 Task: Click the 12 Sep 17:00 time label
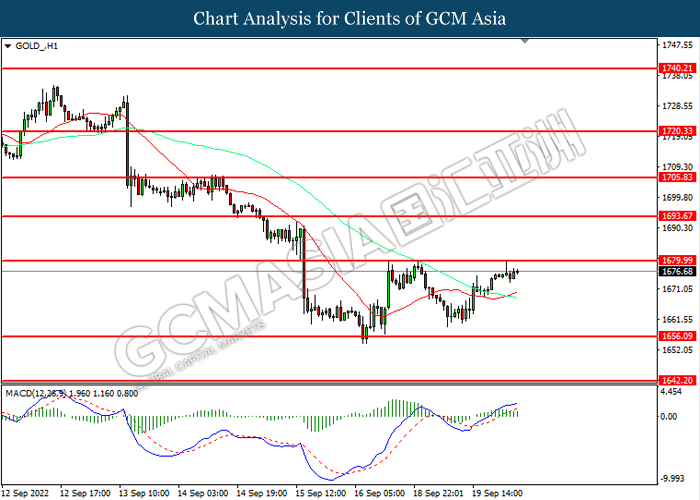coord(85,493)
